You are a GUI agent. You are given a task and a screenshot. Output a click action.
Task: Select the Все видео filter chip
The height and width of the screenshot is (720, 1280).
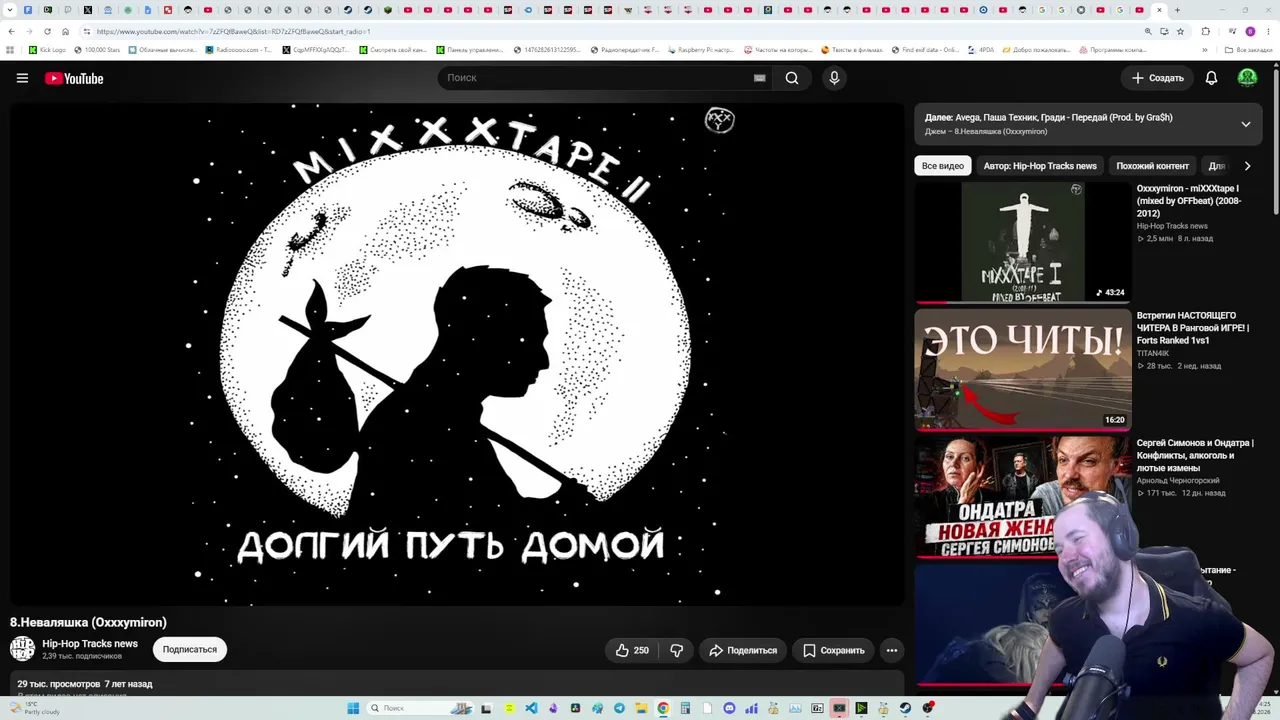943,166
